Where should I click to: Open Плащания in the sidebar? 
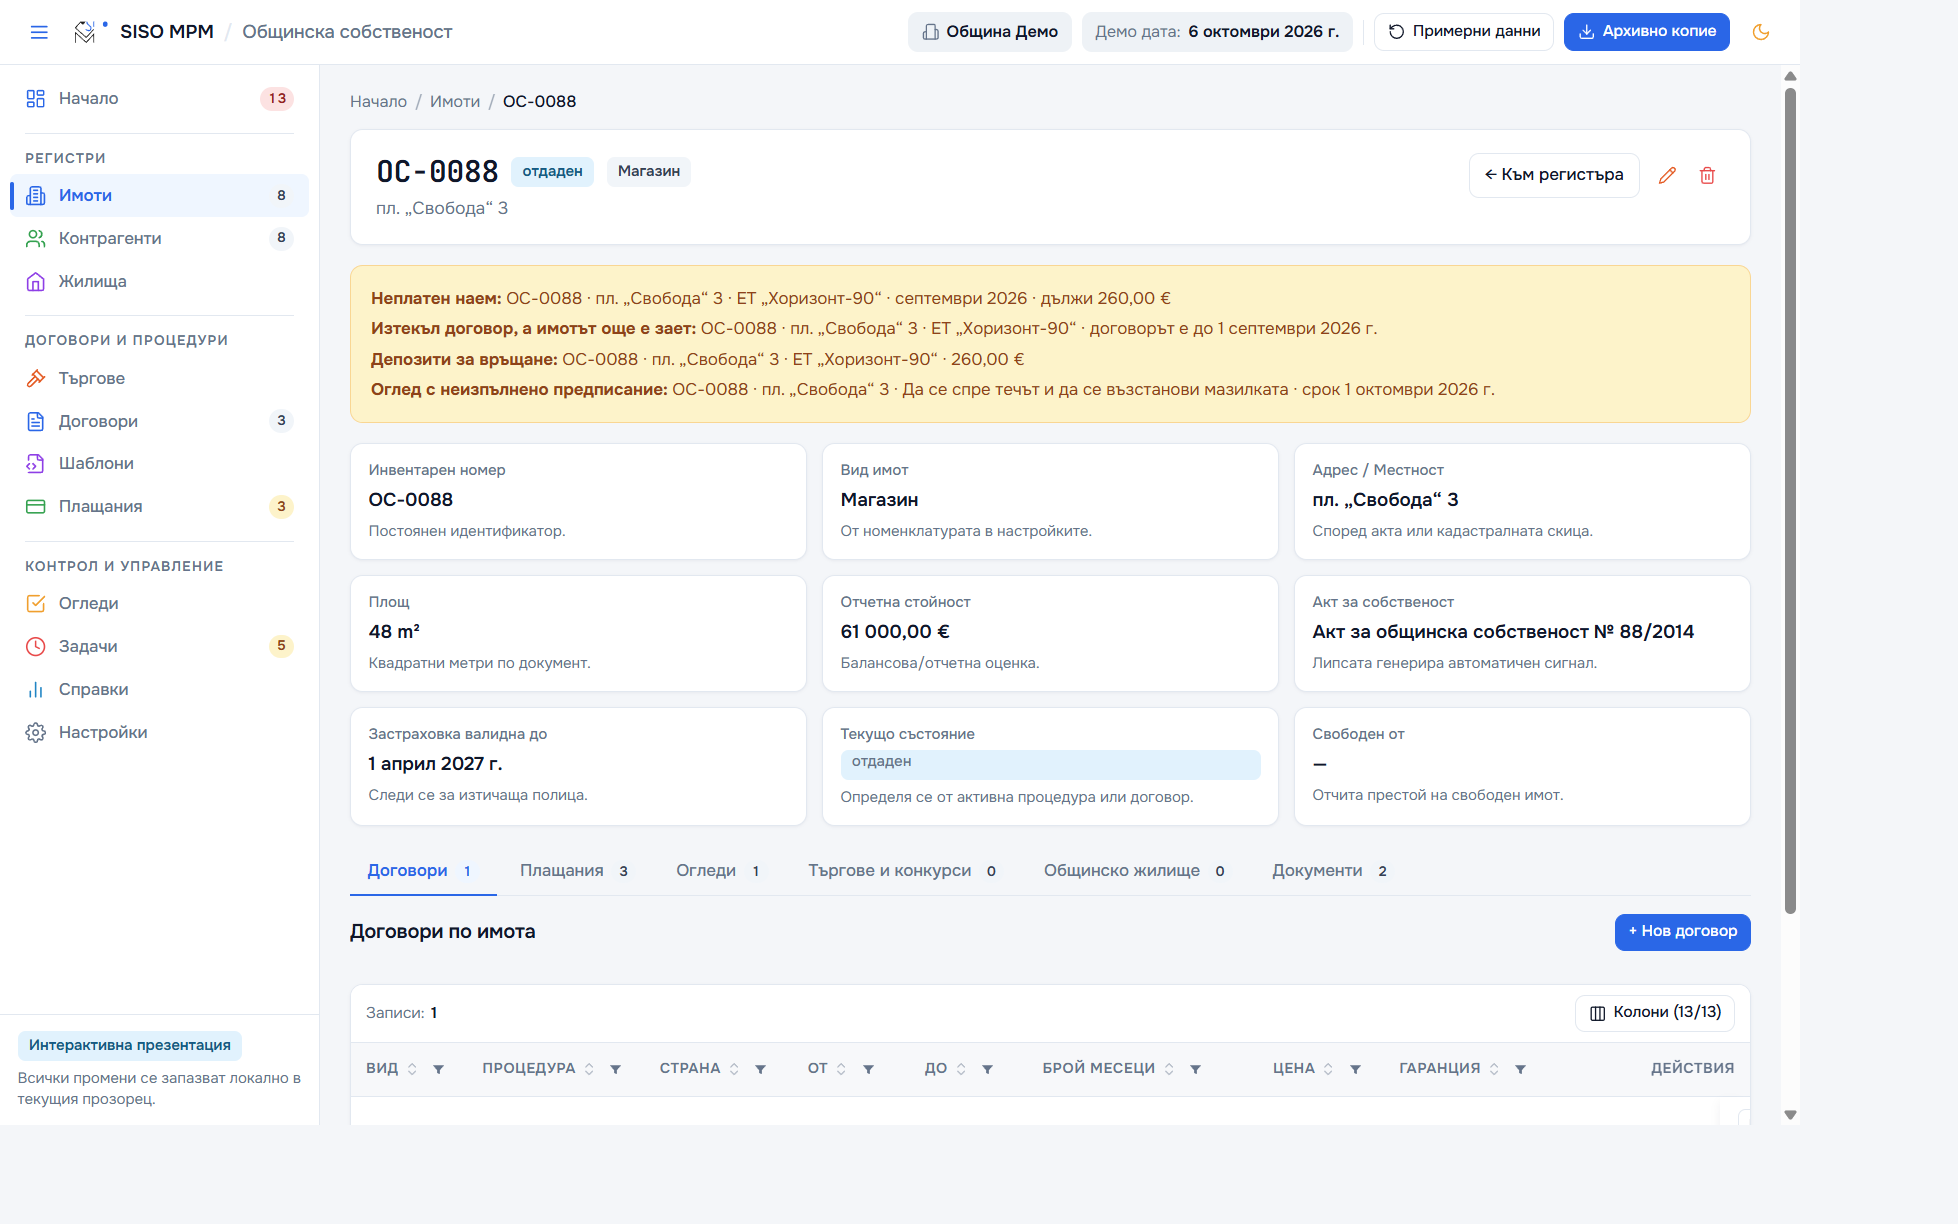pyautogui.click(x=159, y=506)
